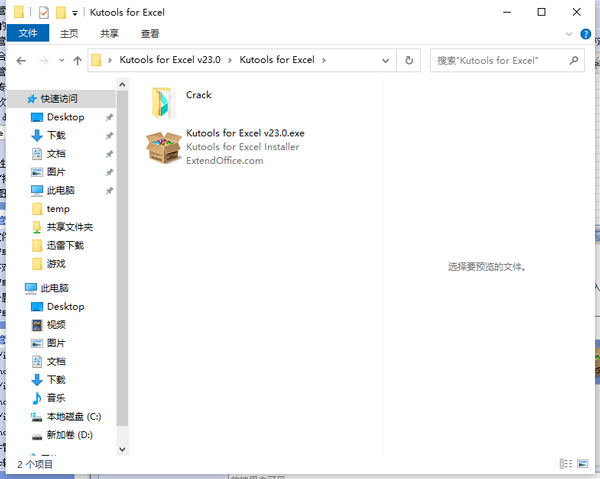600x479 pixels.
Task: Click the pin icon beside 文档 in quick access
Action: pyautogui.click(x=109, y=154)
